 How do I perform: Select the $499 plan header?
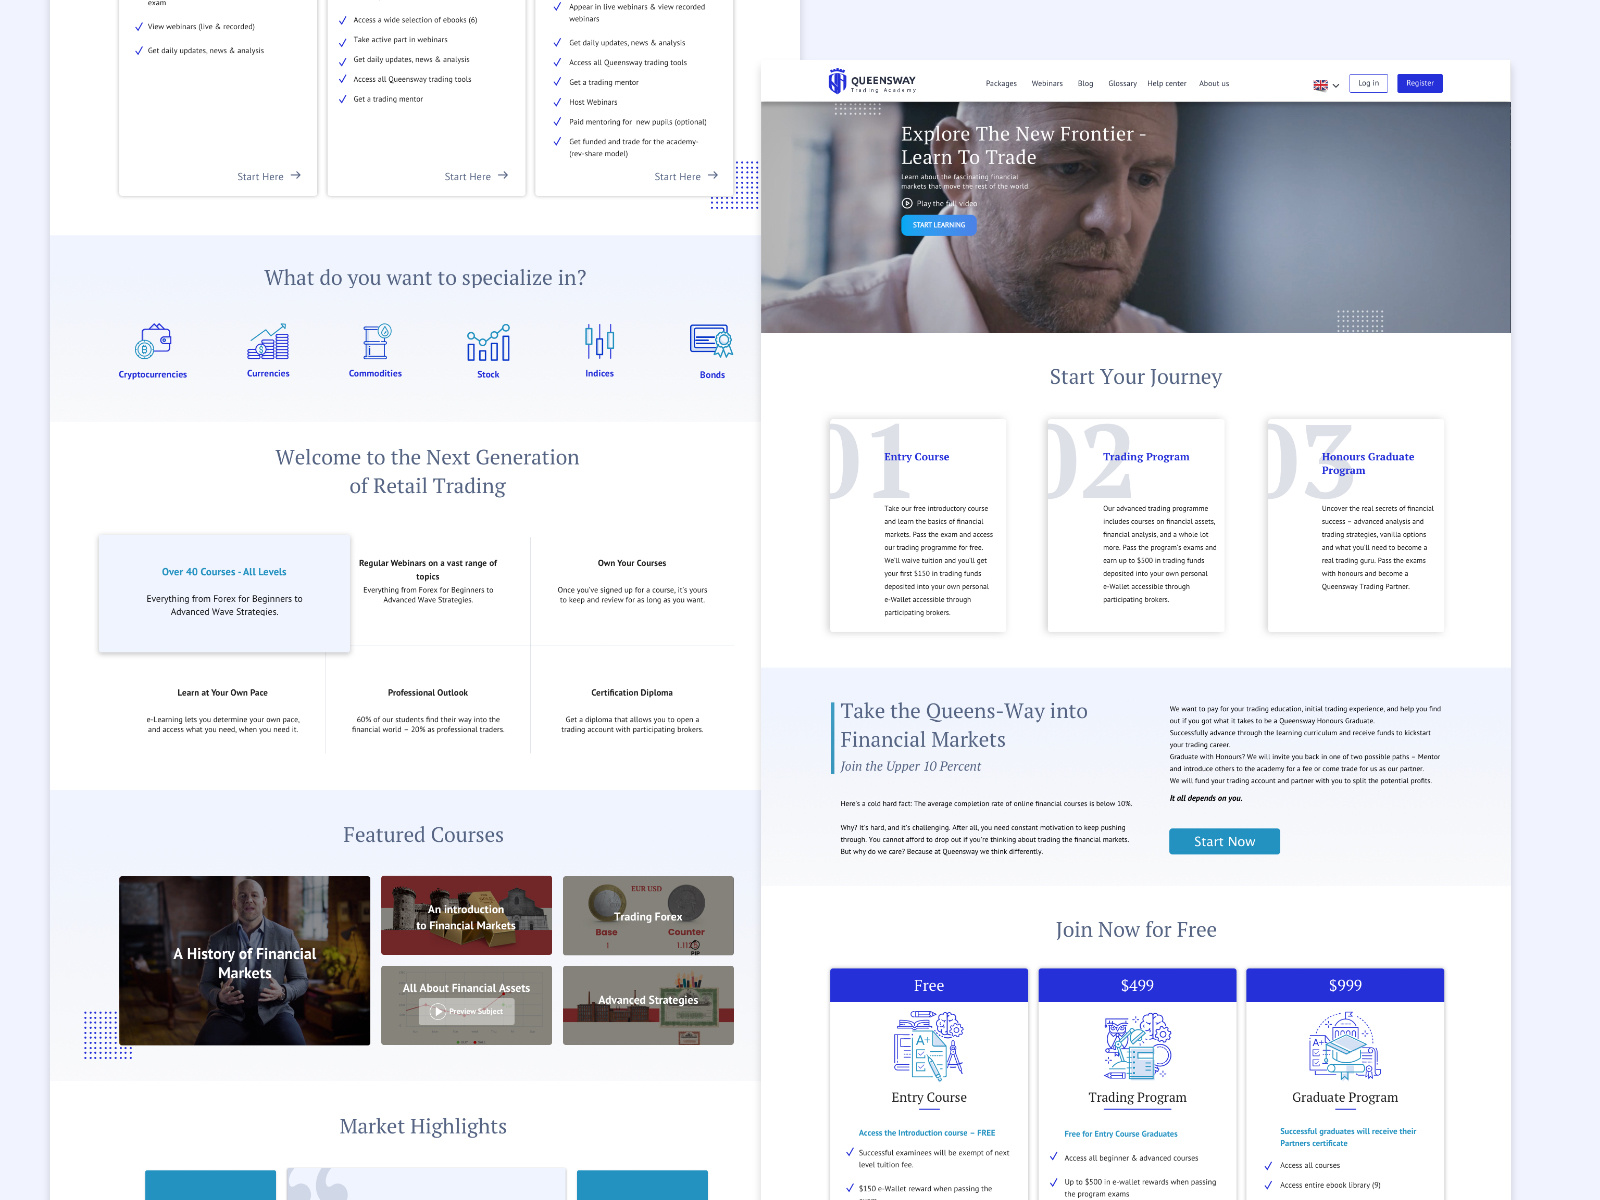1138,985
